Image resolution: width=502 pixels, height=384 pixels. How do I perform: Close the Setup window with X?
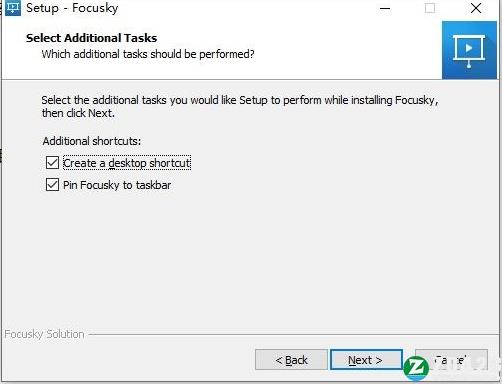pos(476,8)
